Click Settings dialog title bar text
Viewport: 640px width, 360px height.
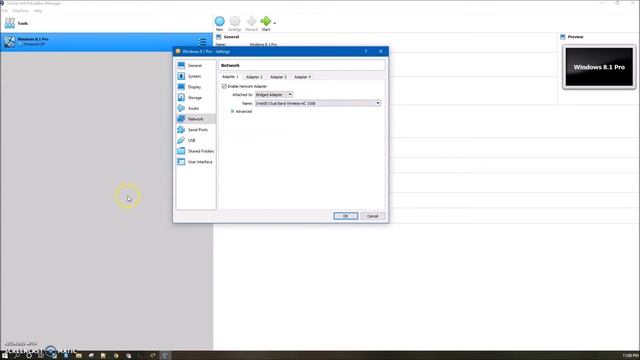coord(206,51)
